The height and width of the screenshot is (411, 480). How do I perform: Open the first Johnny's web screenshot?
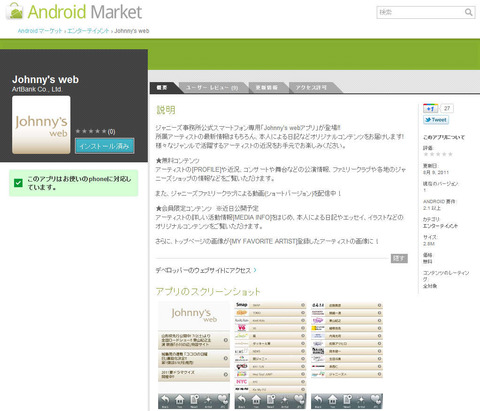tap(194, 355)
